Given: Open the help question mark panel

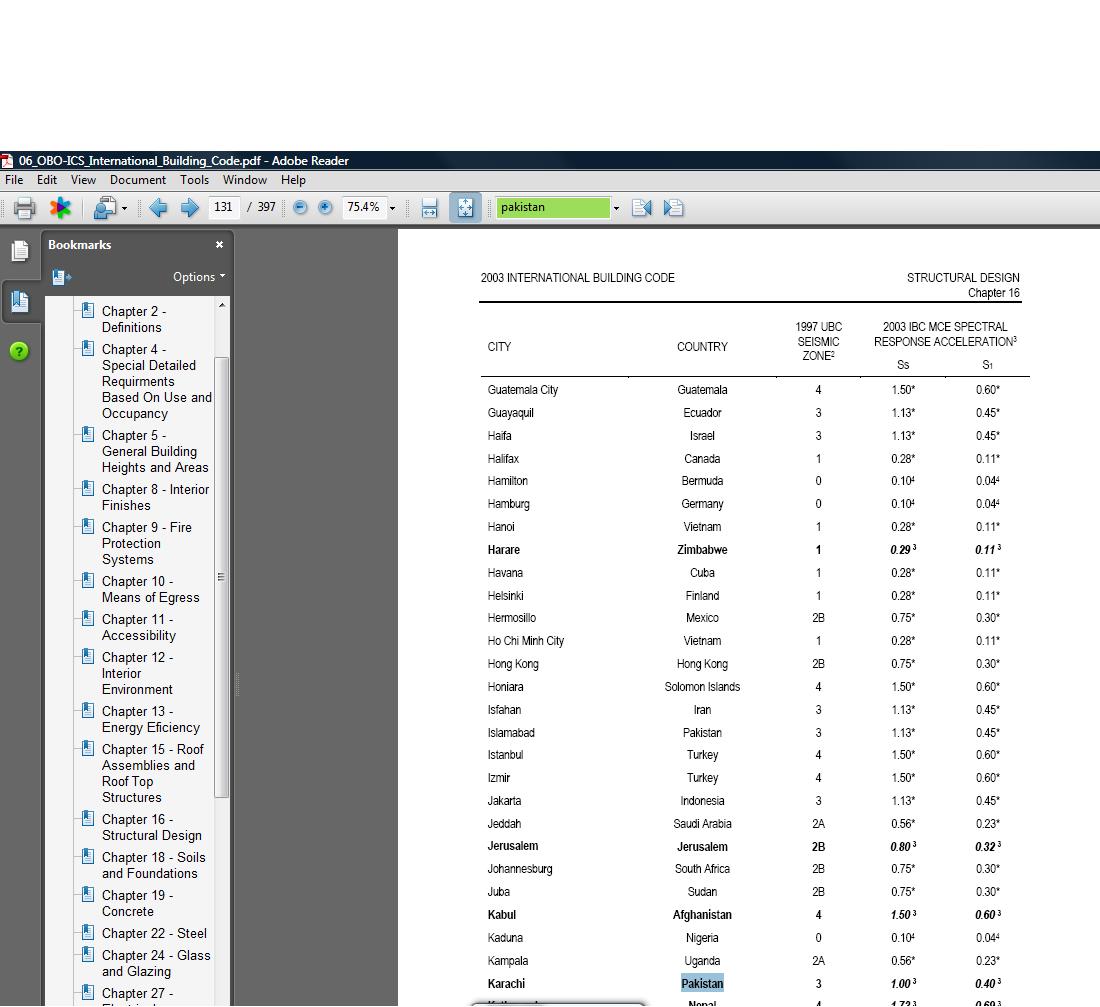Looking at the screenshot, I should point(20,351).
